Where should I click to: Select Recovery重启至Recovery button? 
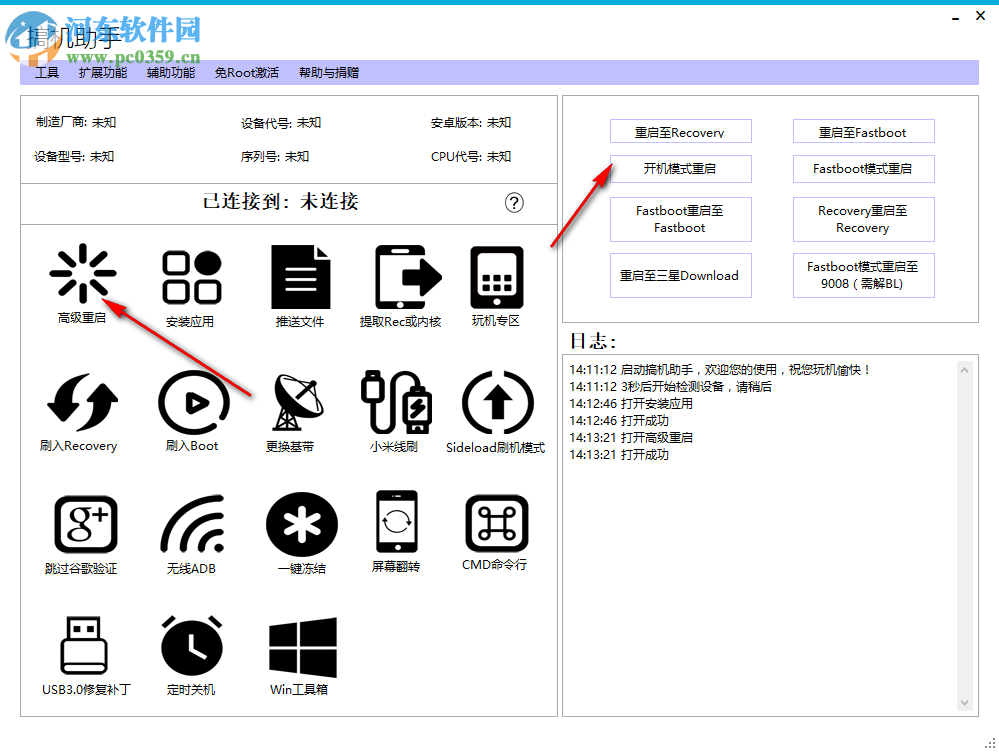coord(863,219)
